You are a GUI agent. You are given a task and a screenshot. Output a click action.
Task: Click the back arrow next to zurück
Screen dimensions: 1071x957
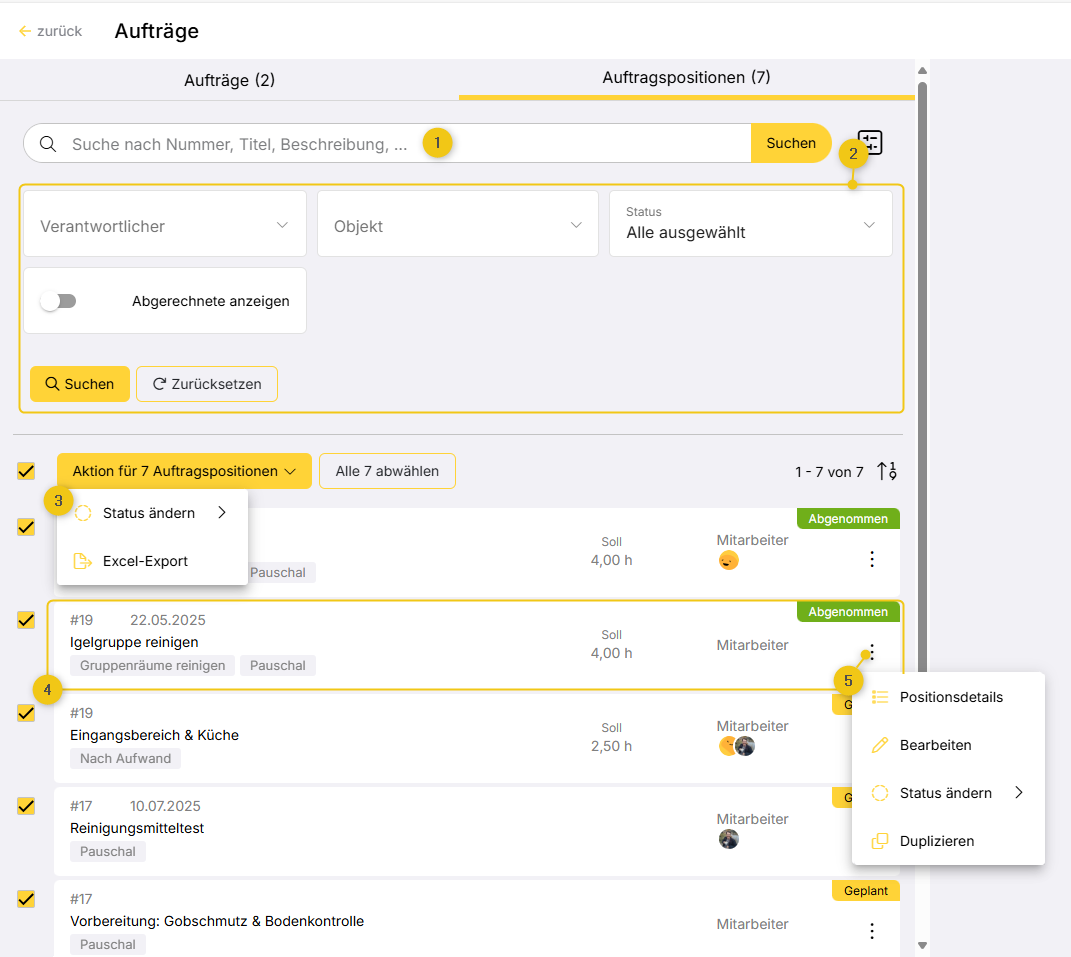25,31
